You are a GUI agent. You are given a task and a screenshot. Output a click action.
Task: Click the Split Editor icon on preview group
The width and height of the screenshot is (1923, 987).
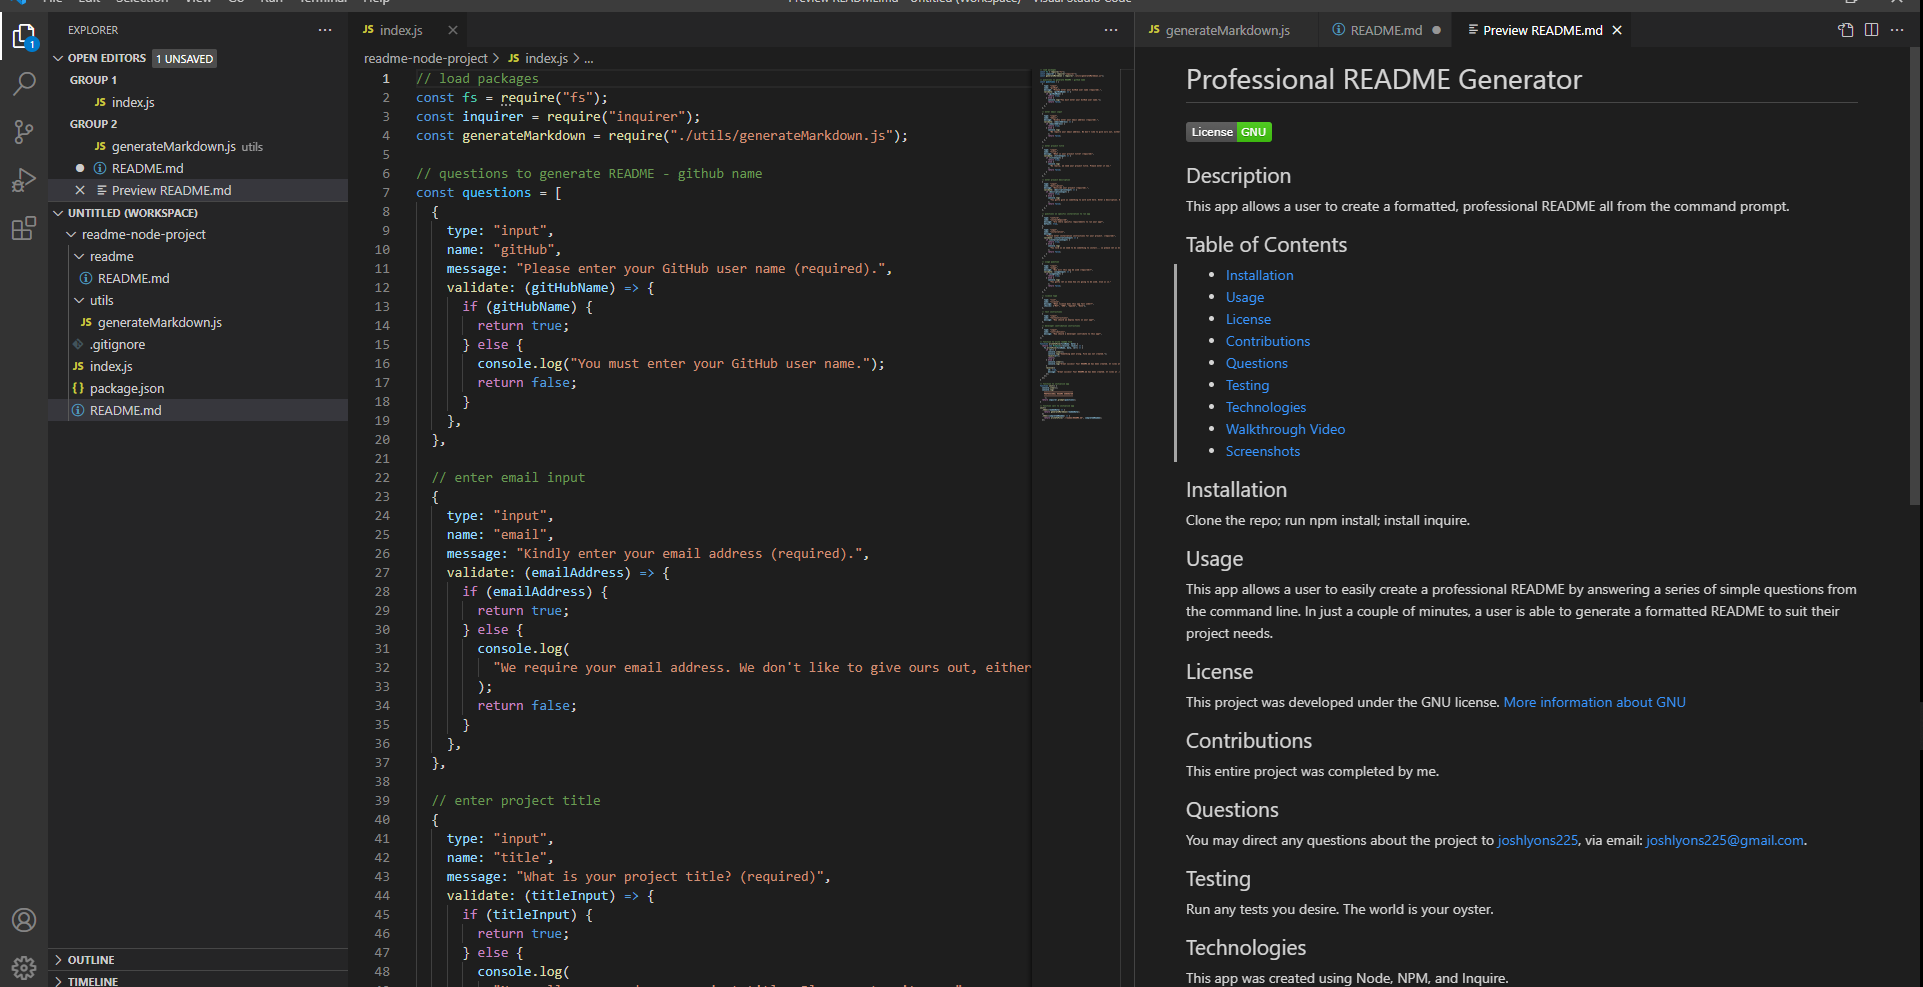click(1871, 30)
